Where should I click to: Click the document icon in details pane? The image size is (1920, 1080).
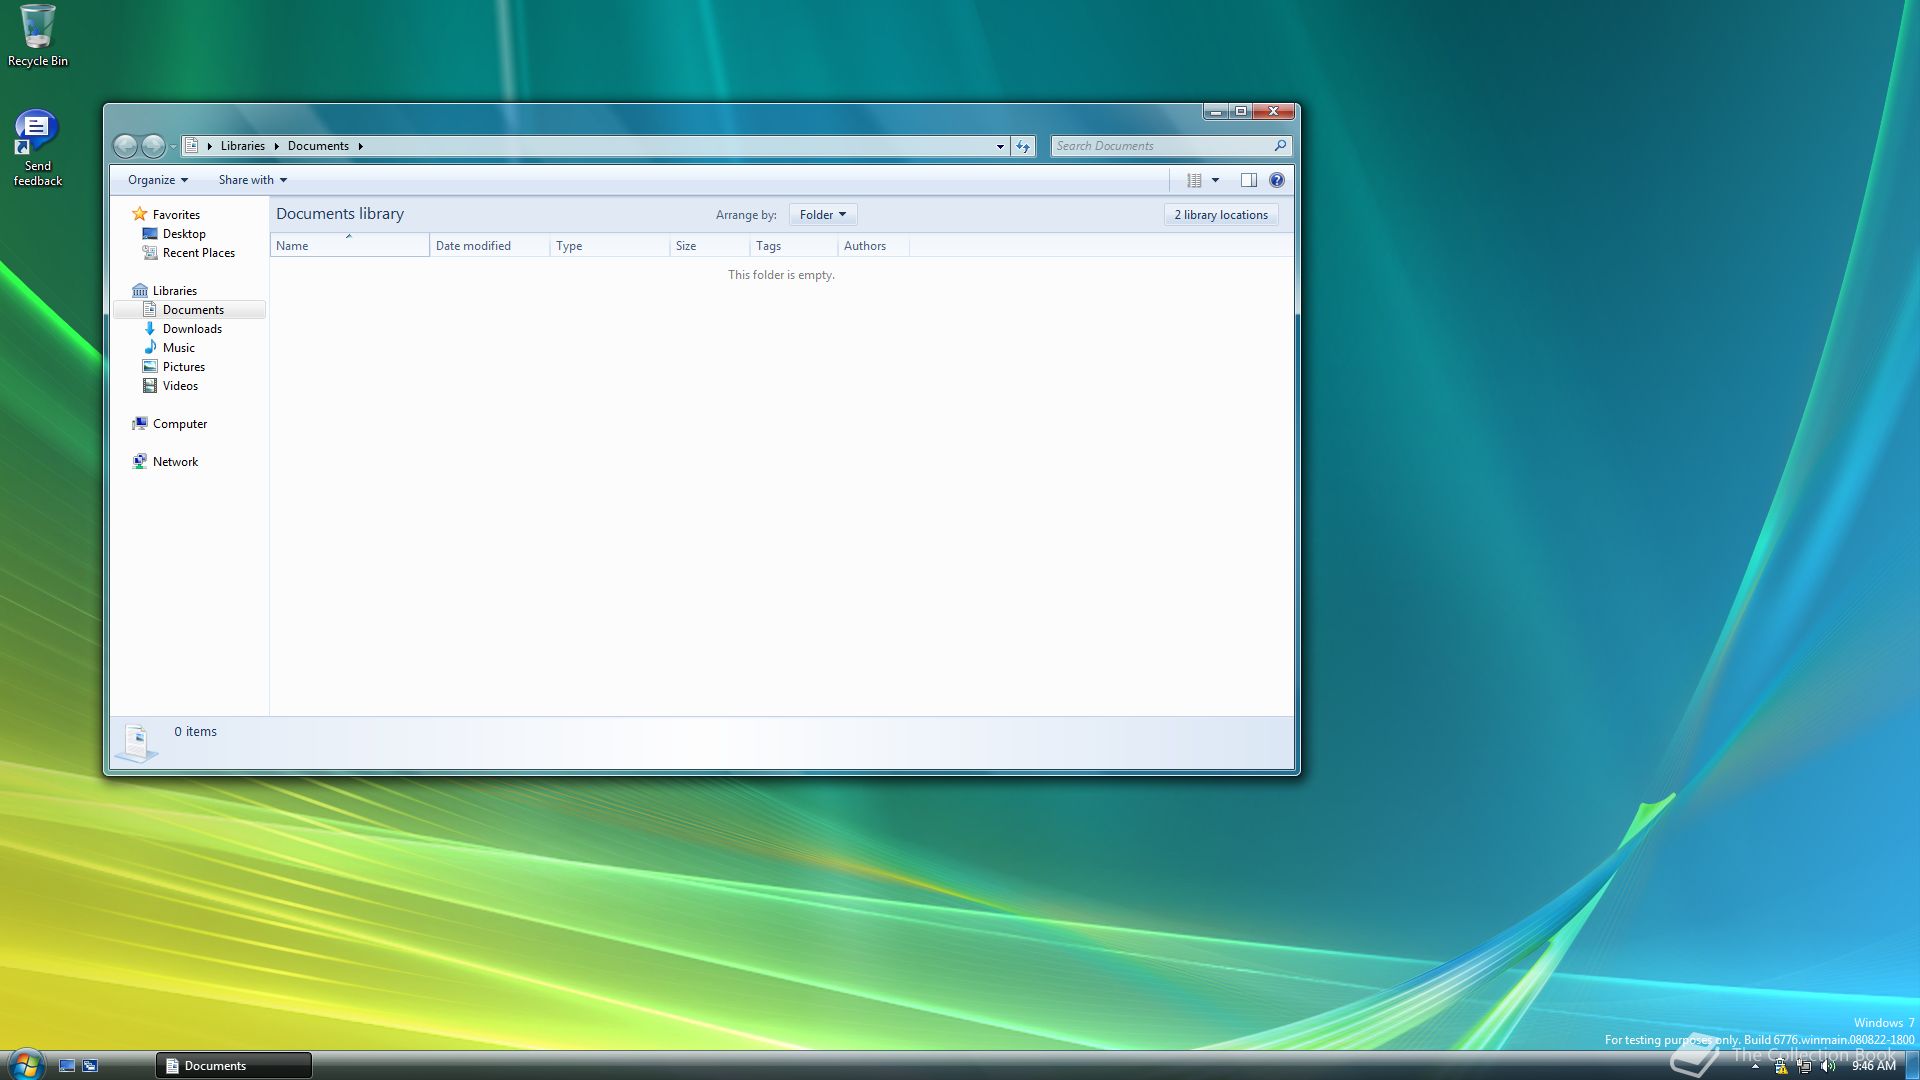[x=136, y=743]
